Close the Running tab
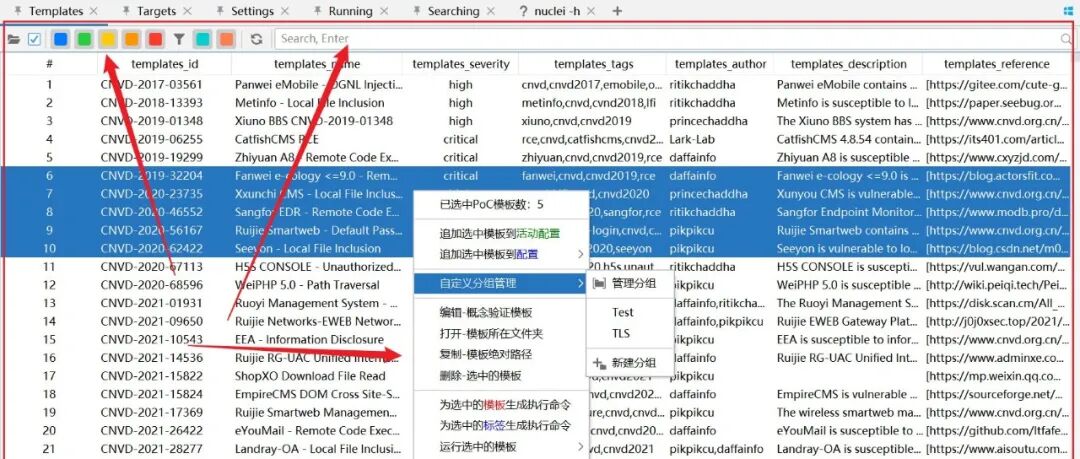The image size is (1080, 459). (x=384, y=11)
